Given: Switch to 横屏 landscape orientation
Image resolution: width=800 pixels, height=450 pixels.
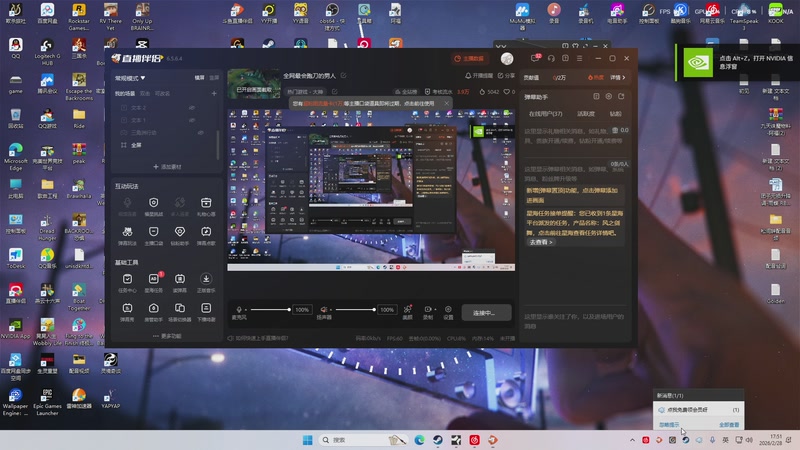Looking at the screenshot, I should click(x=199, y=78).
